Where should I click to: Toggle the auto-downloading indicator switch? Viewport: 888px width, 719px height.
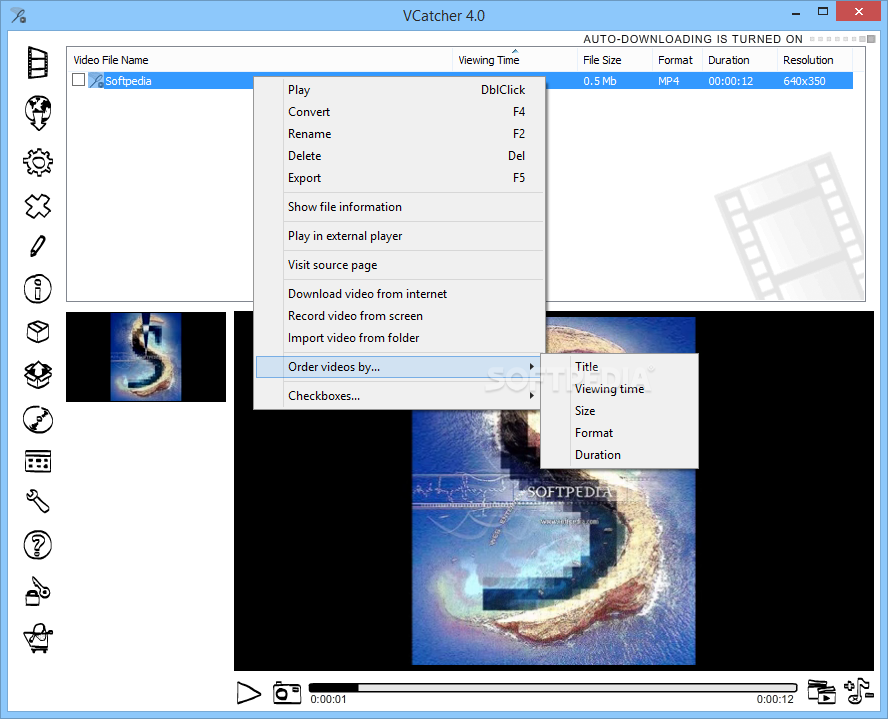843,39
